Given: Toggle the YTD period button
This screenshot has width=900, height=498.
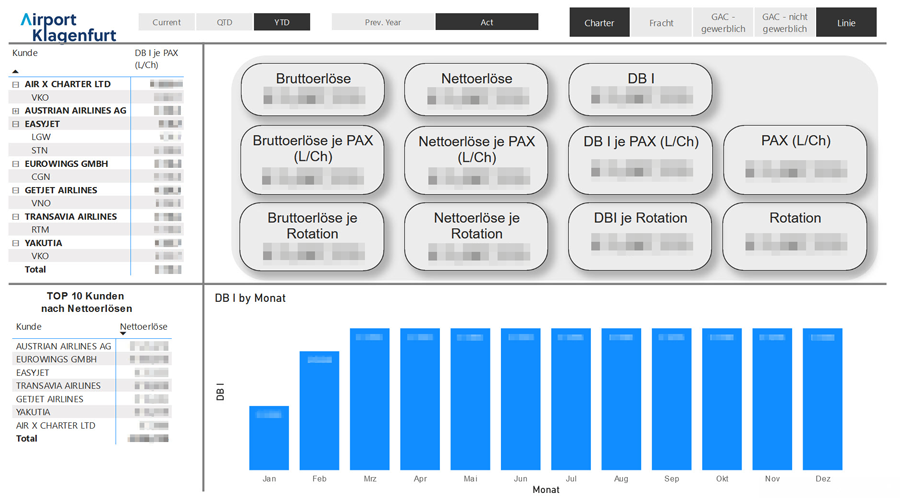Looking at the screenshot, I should click(x=282, y=22).
